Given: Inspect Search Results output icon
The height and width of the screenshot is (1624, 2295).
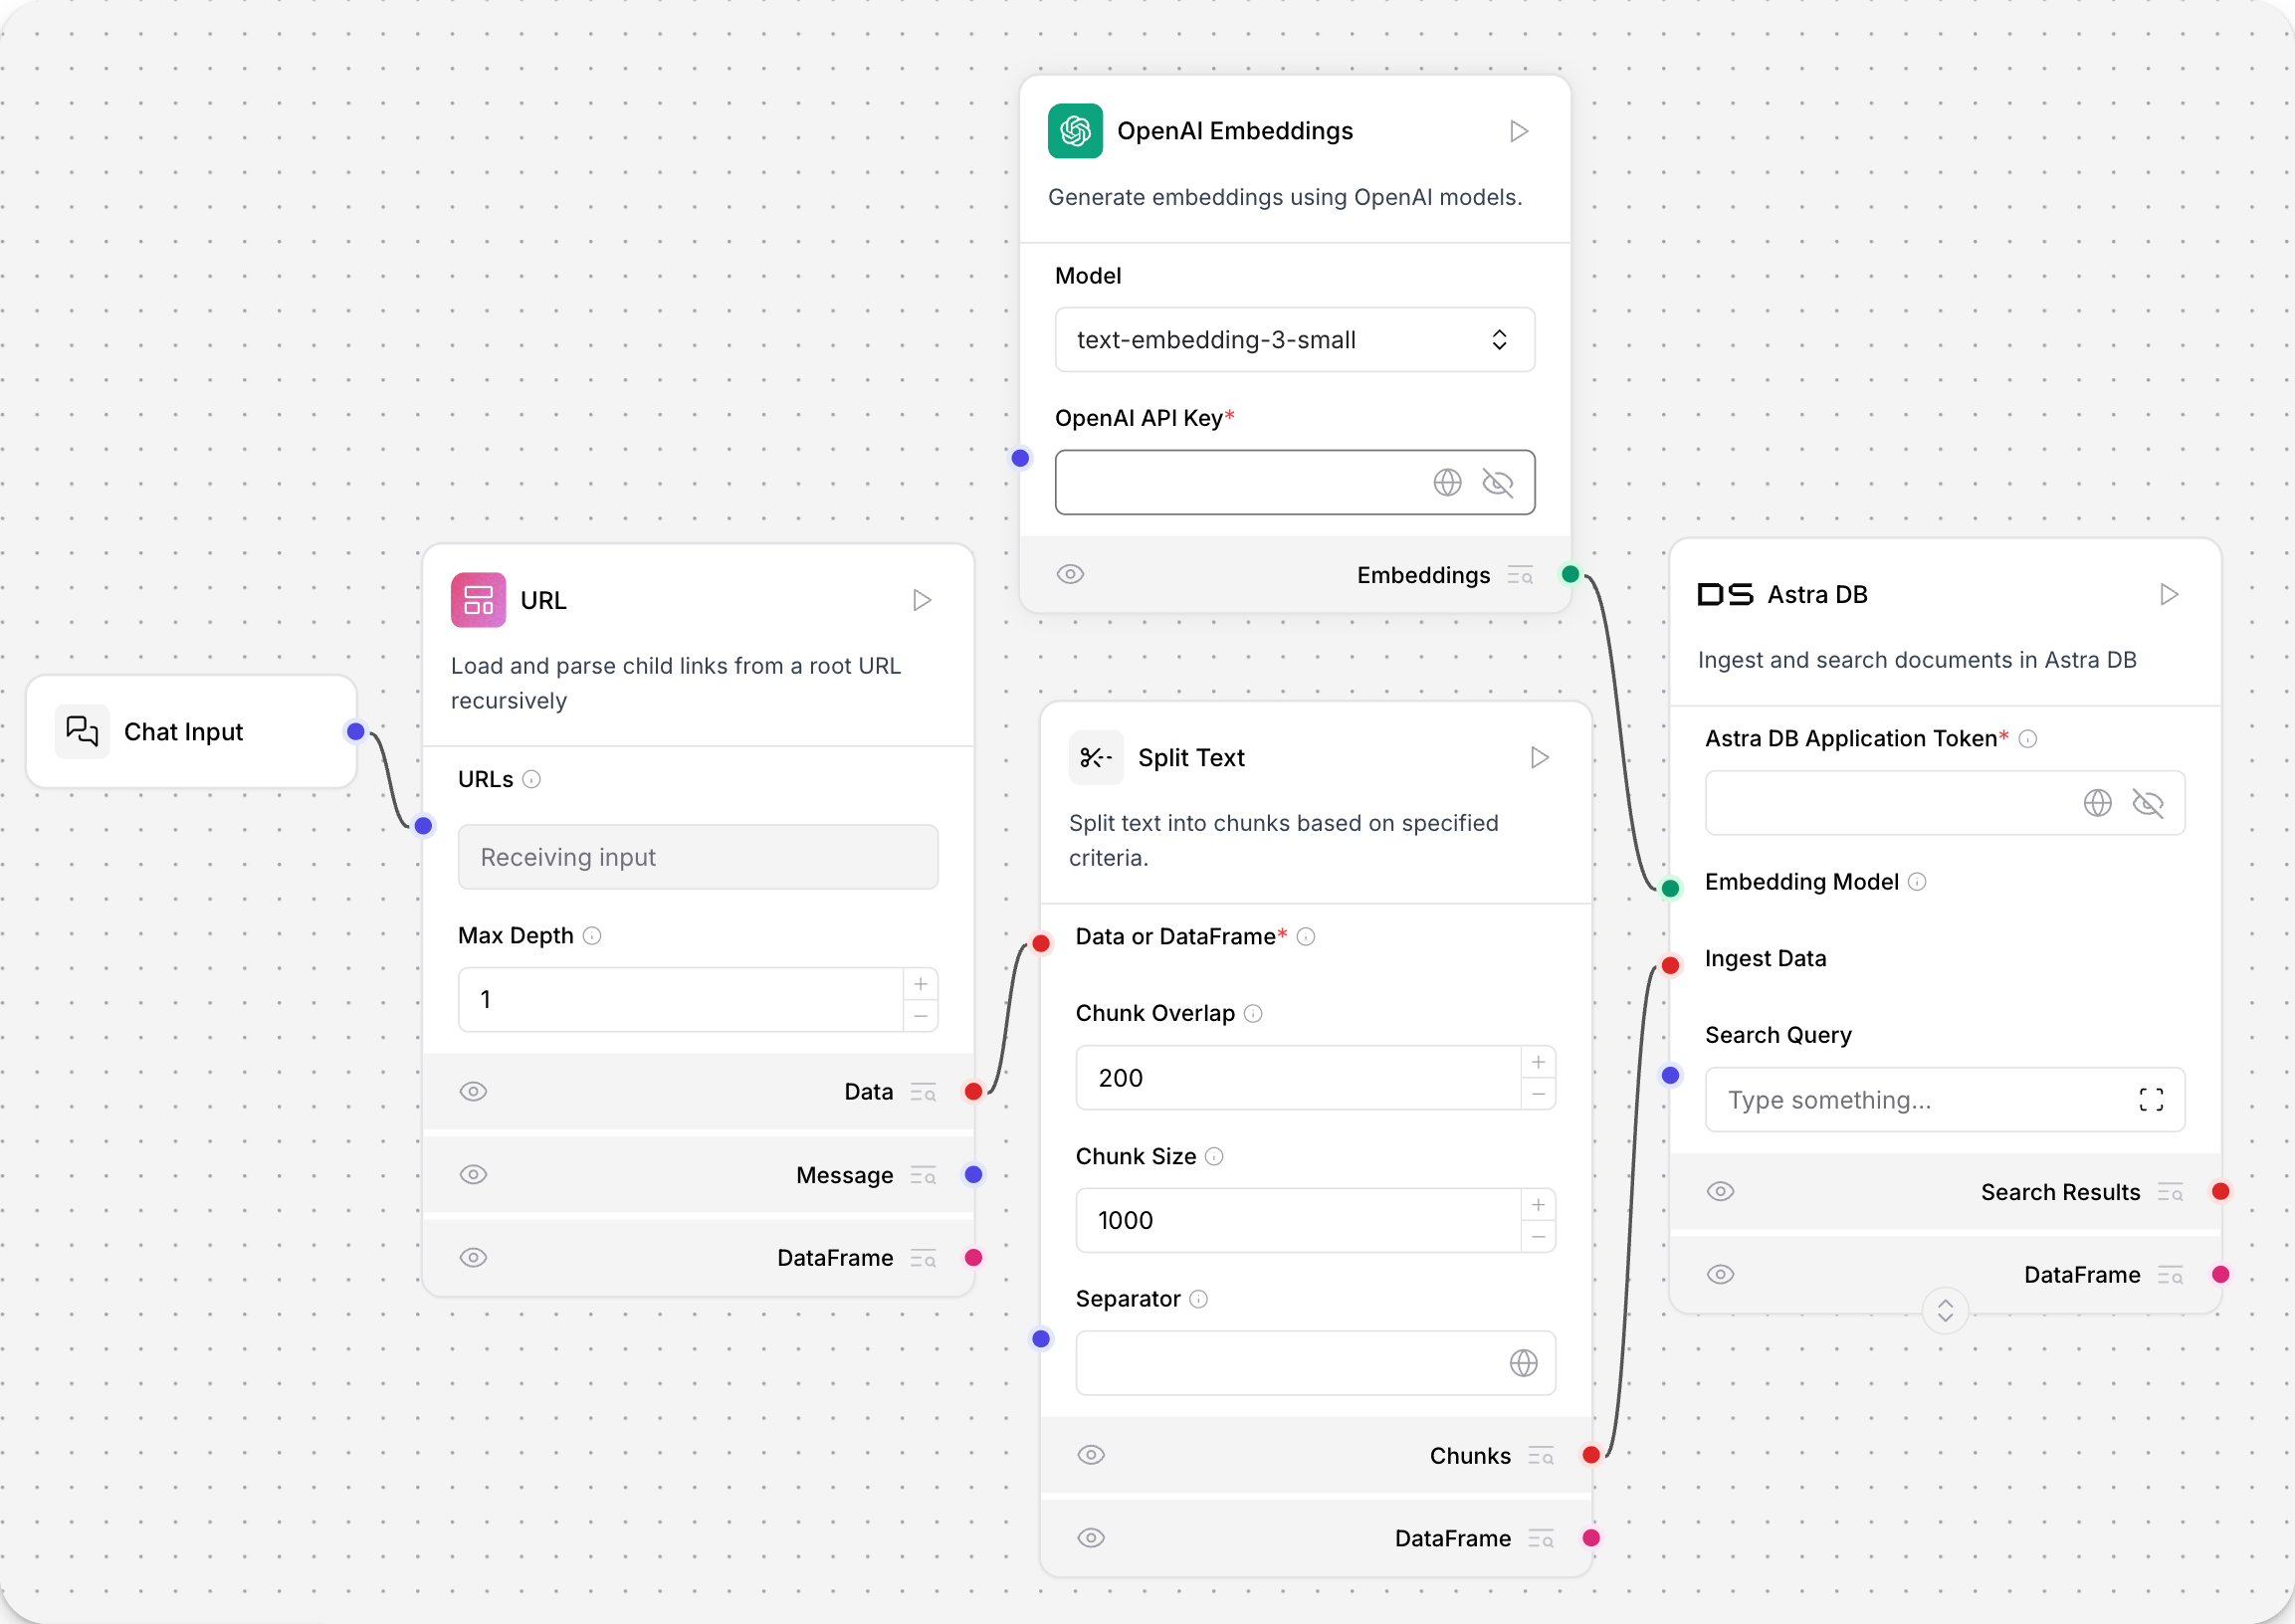Looking at the screenshot, I should [2170, 1192].
